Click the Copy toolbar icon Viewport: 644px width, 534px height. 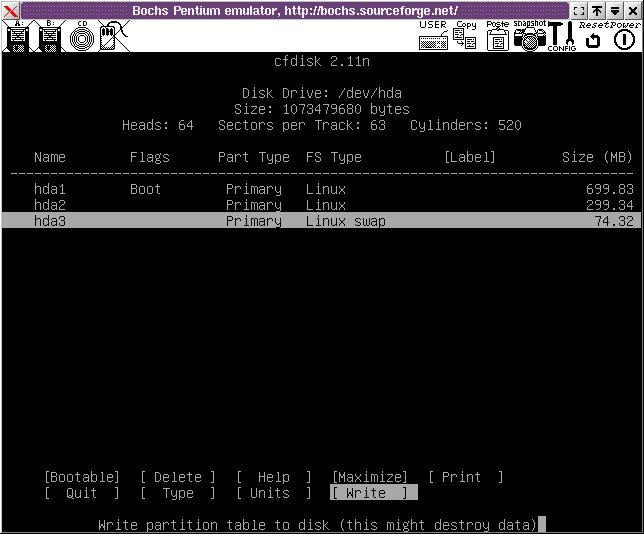(x=465, y=37)
